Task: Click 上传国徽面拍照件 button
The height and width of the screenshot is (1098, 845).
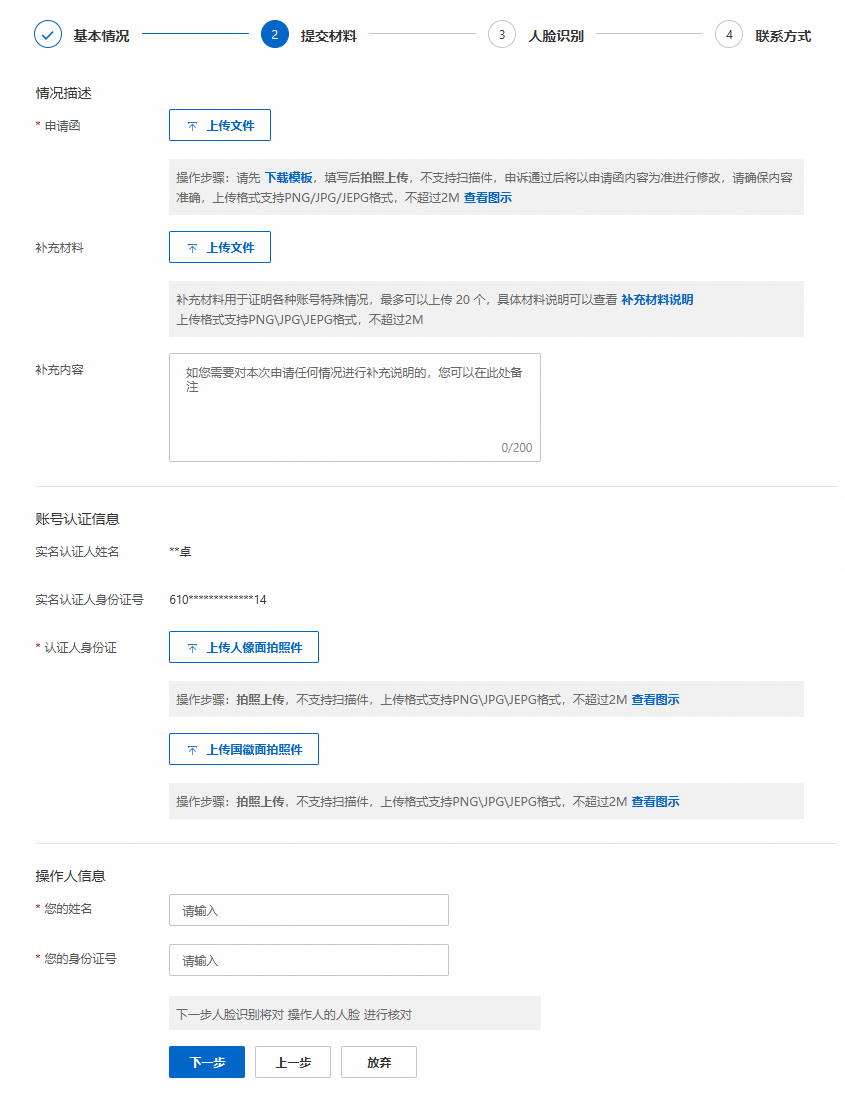Action: pos(244,749)
